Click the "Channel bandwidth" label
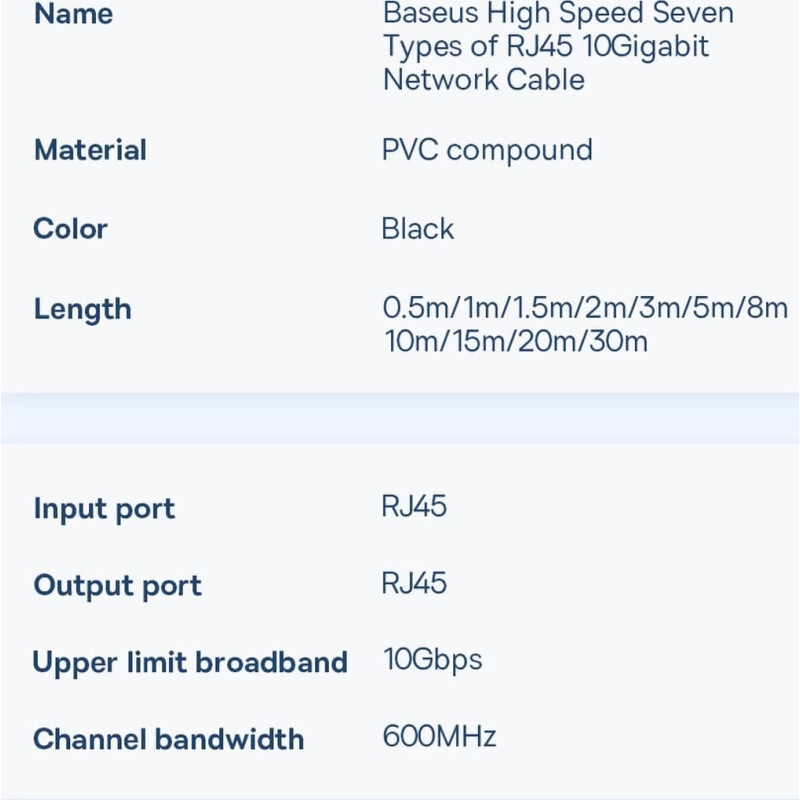The width and height of the screenshot is (800, 800). coord(168,740)
